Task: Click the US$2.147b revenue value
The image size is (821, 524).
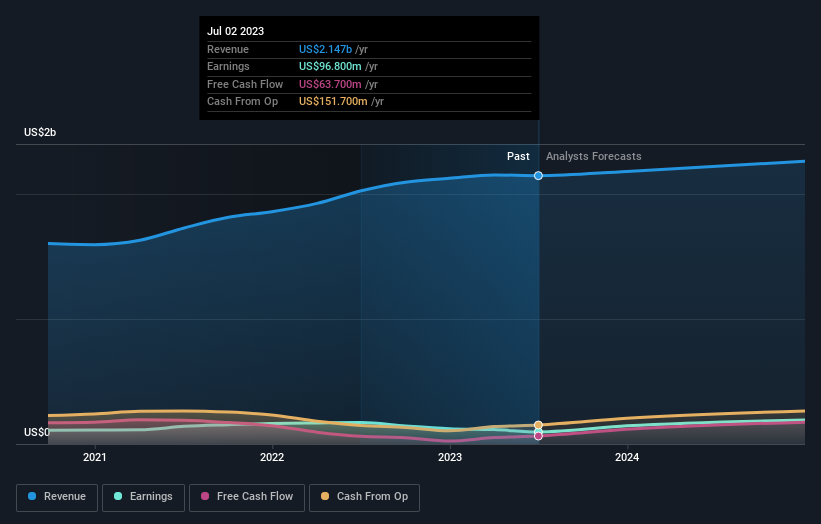Action: click(325, 49)
